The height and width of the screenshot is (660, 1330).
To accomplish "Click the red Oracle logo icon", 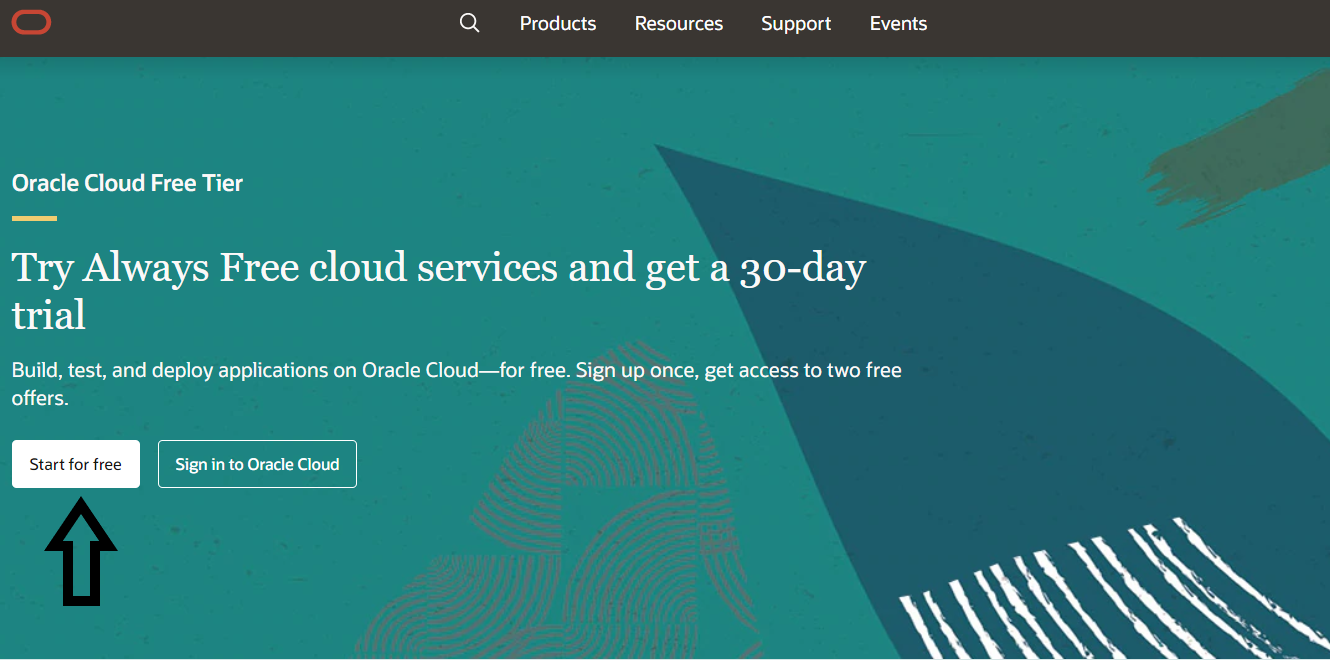I will (x=32, y=21).
